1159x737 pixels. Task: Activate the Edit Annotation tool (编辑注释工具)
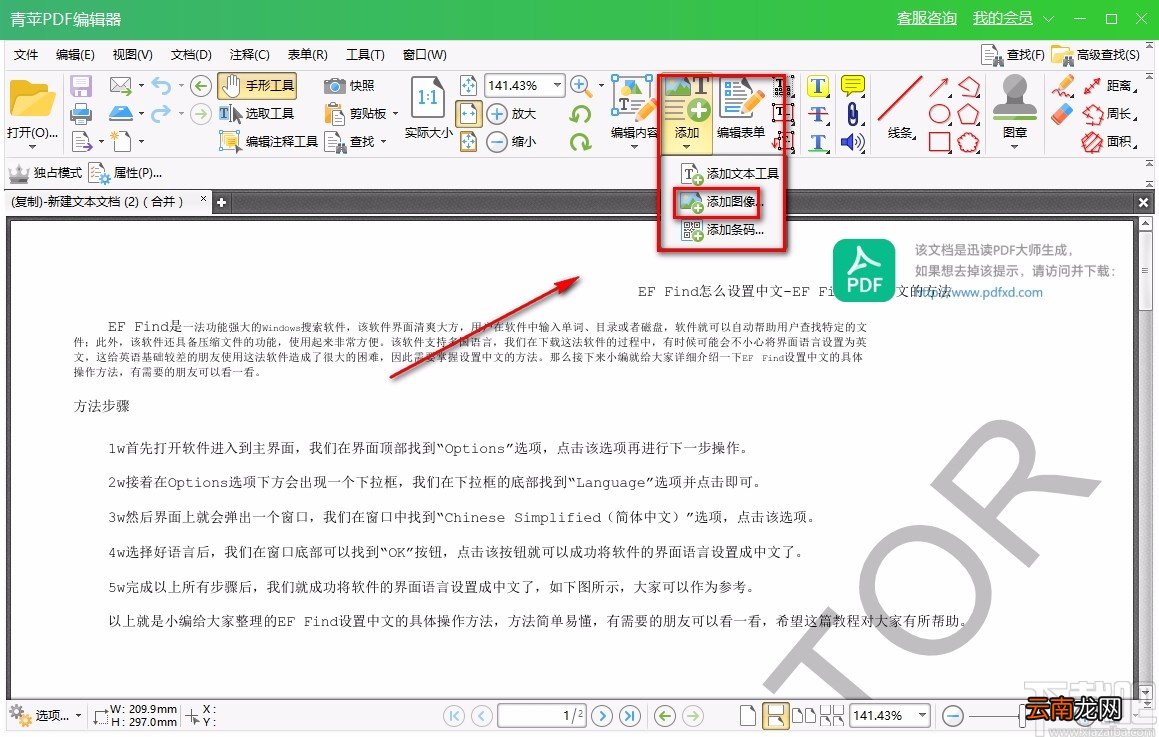(269, 141)
